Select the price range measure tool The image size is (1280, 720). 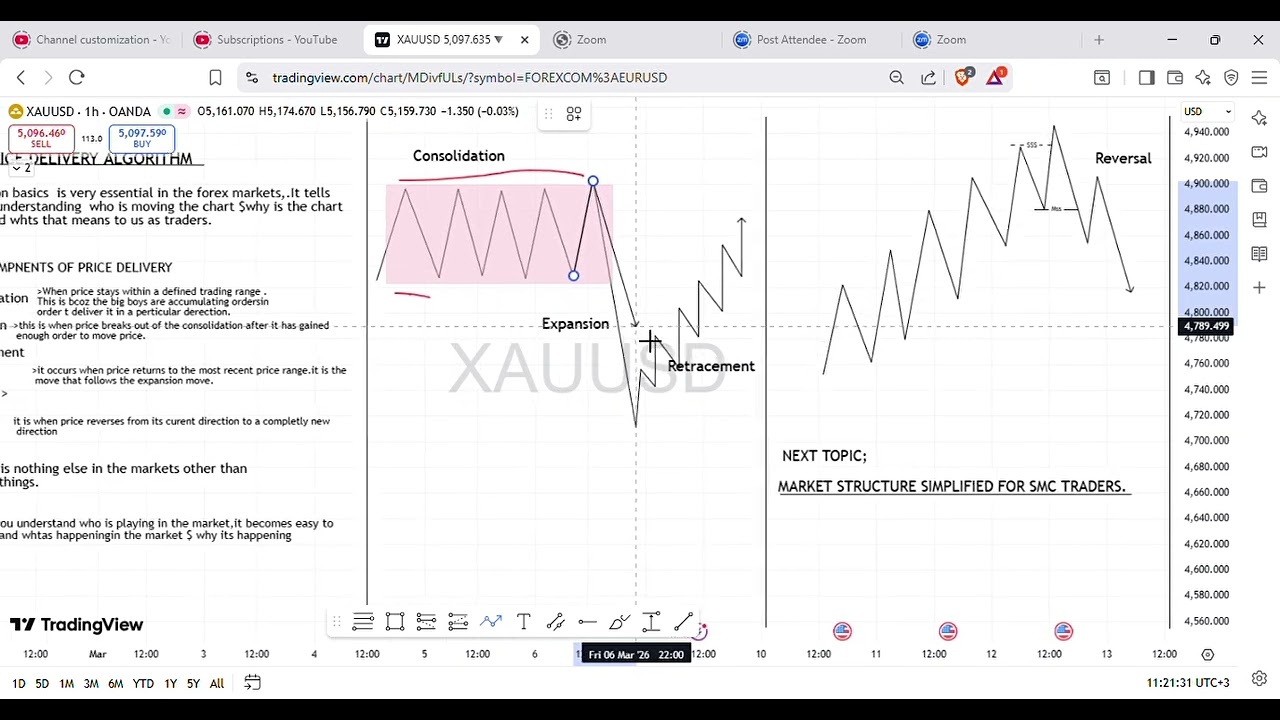[x=651, y=623]
